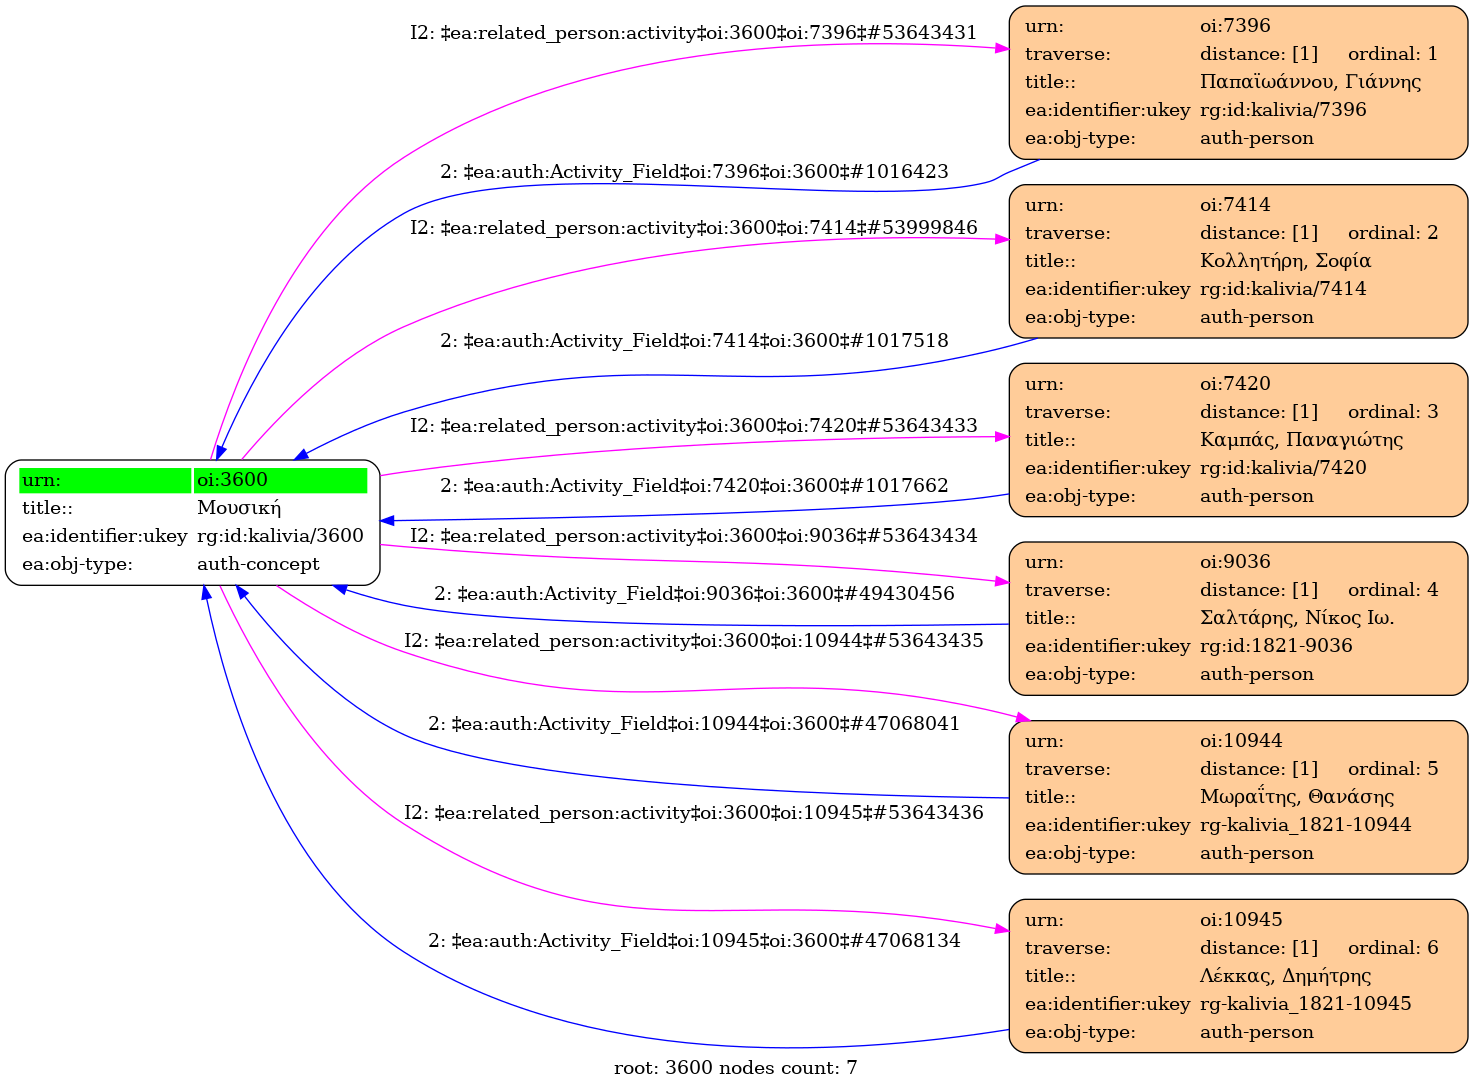Click edge label Activity_Field #49430456
The image size is (1473, 1089).
point(694,594)
